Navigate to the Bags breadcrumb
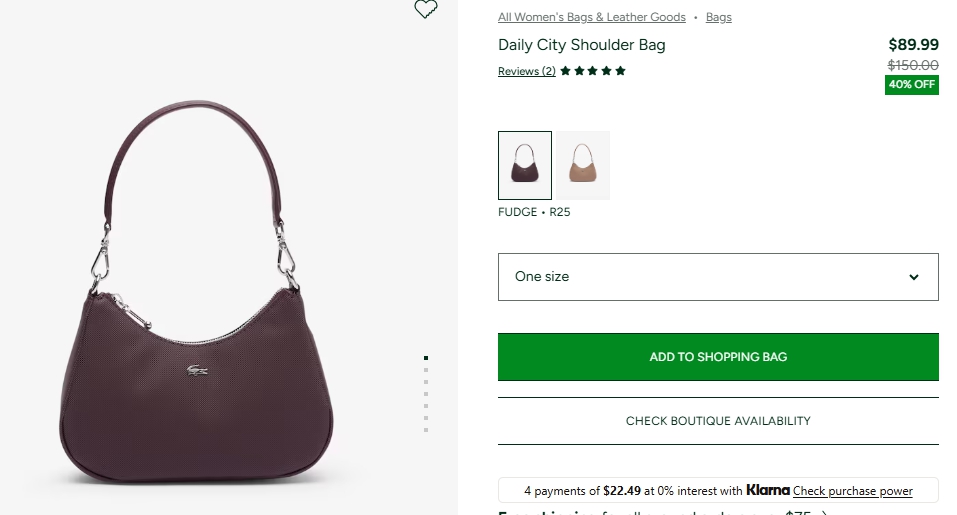This screenshot has width=957, height=515. [718, 17]
